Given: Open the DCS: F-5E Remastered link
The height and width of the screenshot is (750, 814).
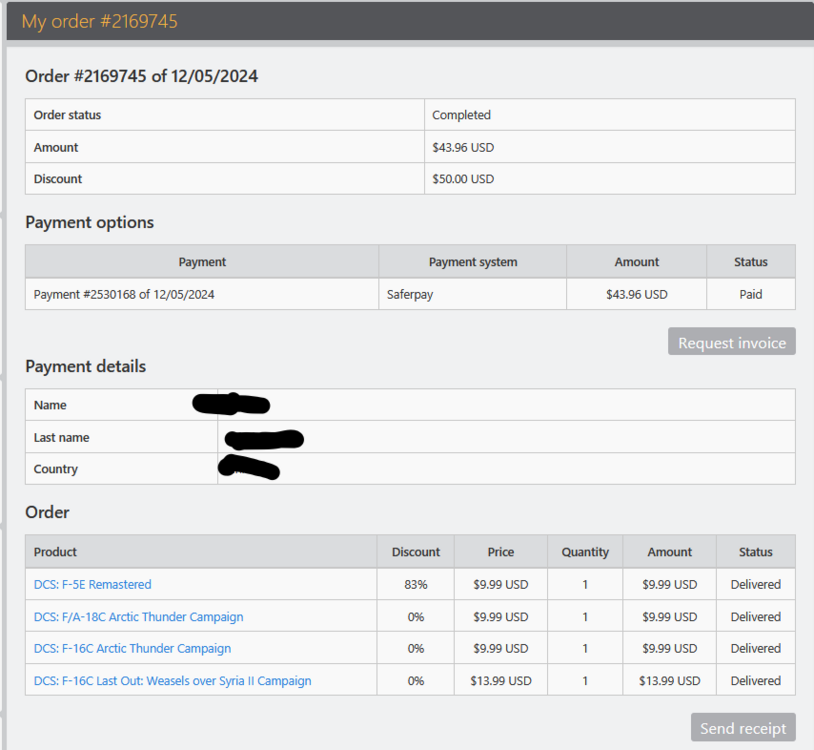Looking at the screenshot, I should (92, 584).
